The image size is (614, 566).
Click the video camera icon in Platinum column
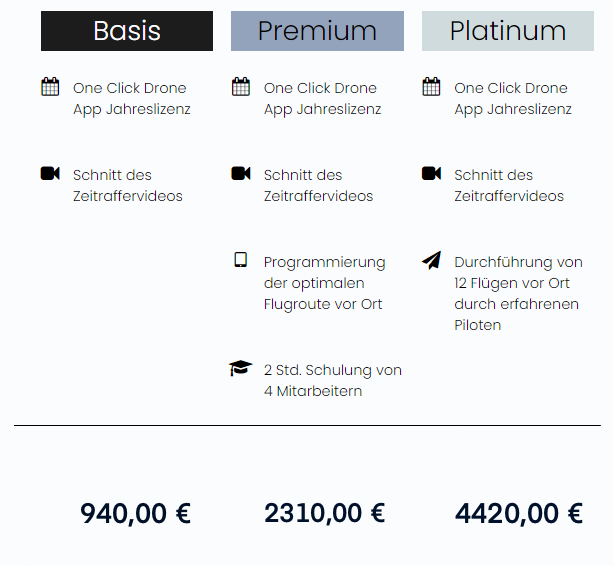(x=431, y=173)
